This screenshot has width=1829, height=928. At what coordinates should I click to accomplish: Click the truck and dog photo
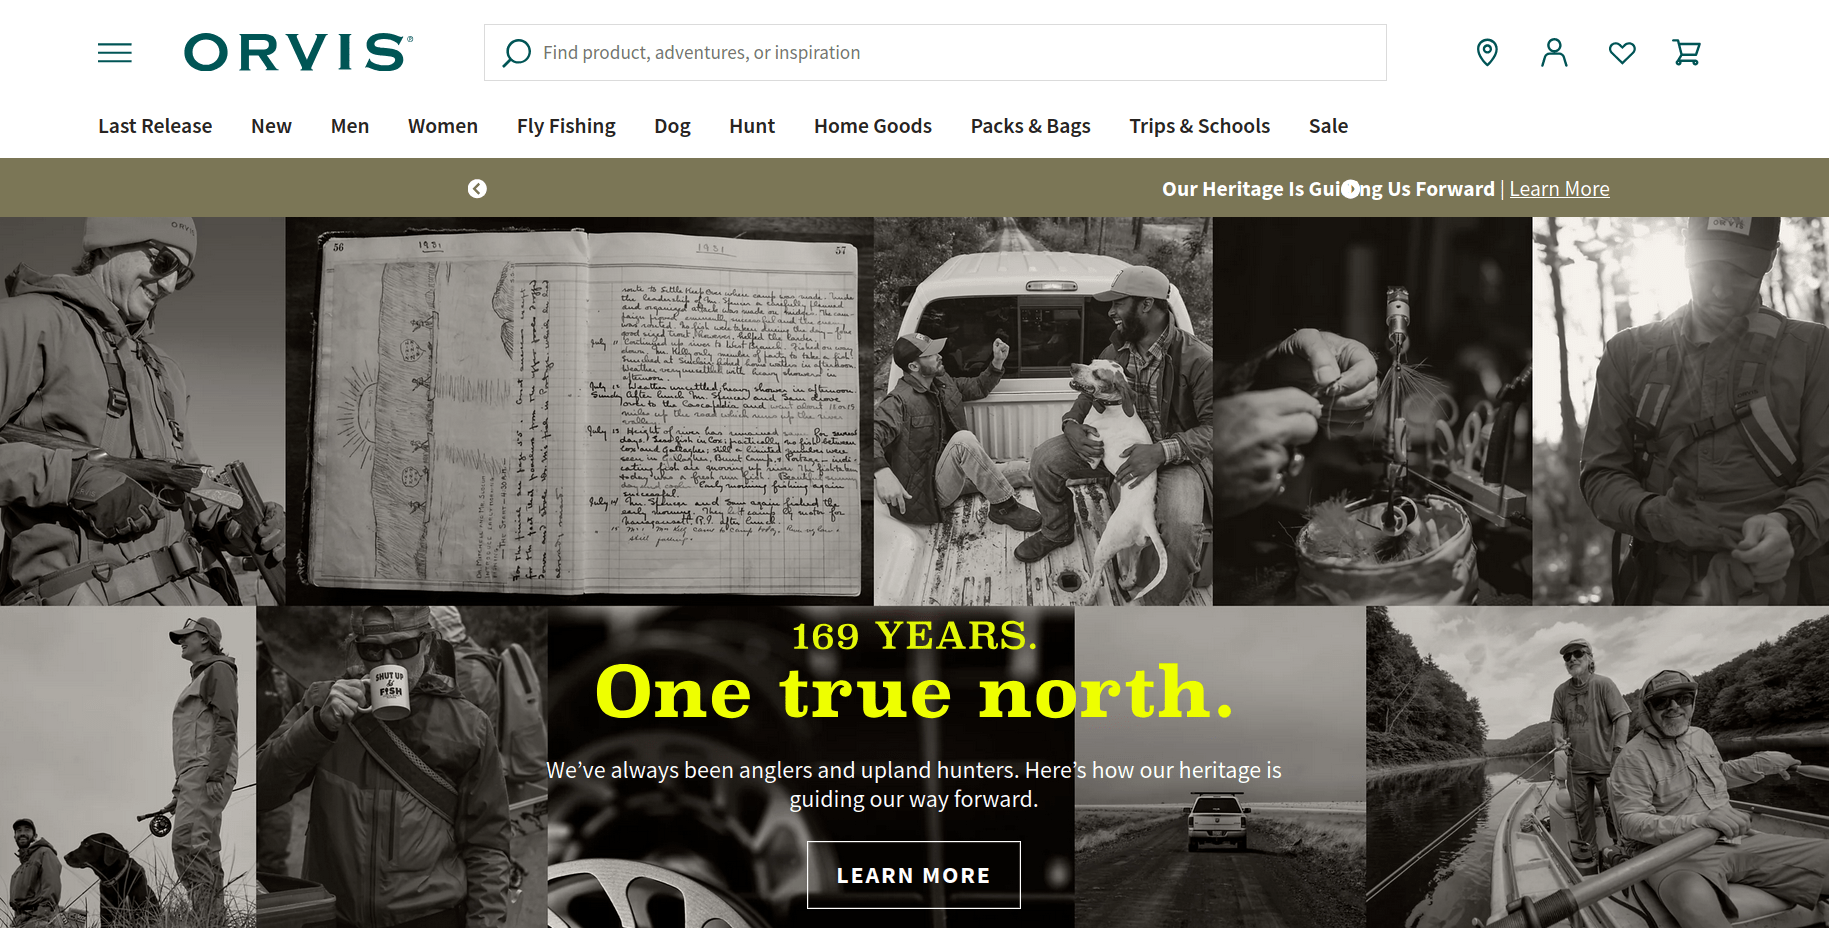tap(1043, 411)
